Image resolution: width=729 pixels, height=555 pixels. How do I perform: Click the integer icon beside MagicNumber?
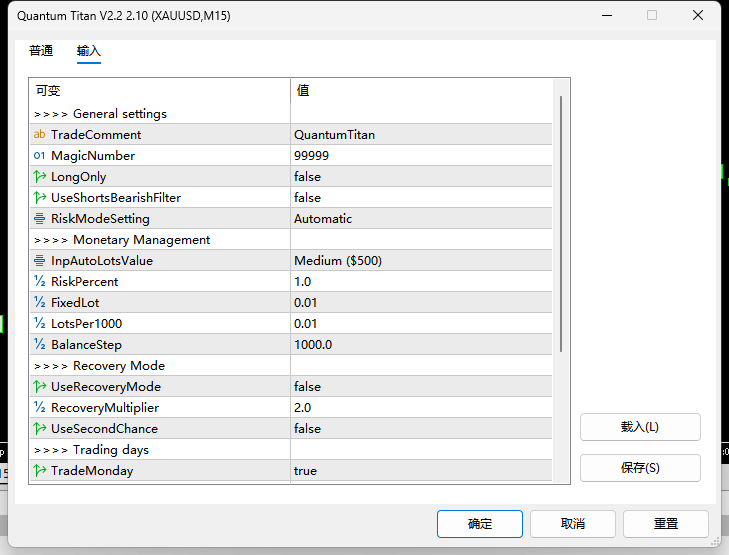tap(40, 155)
